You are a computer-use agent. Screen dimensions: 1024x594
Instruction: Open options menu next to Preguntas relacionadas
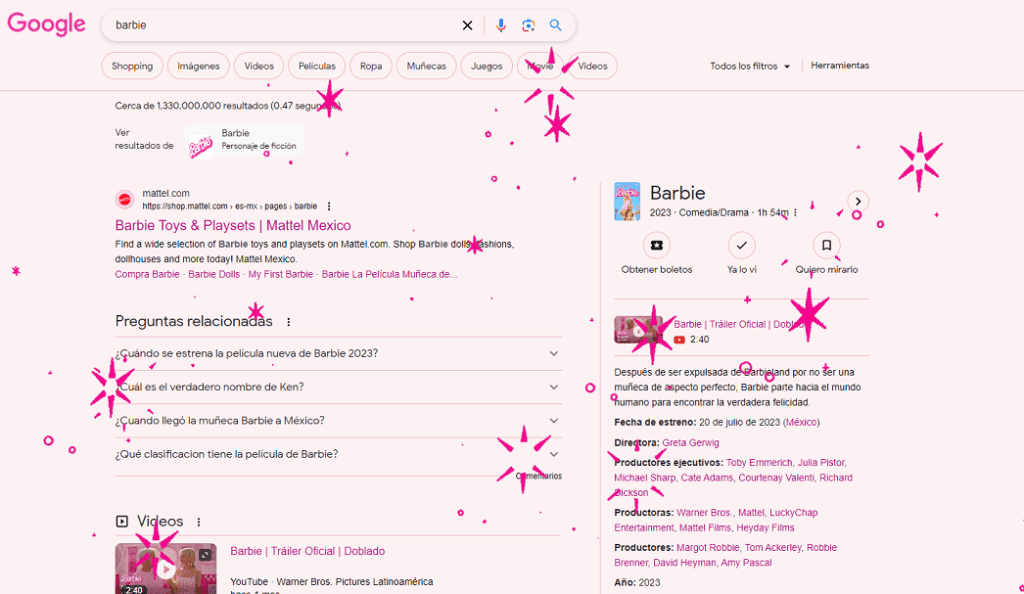pos(289,322)
